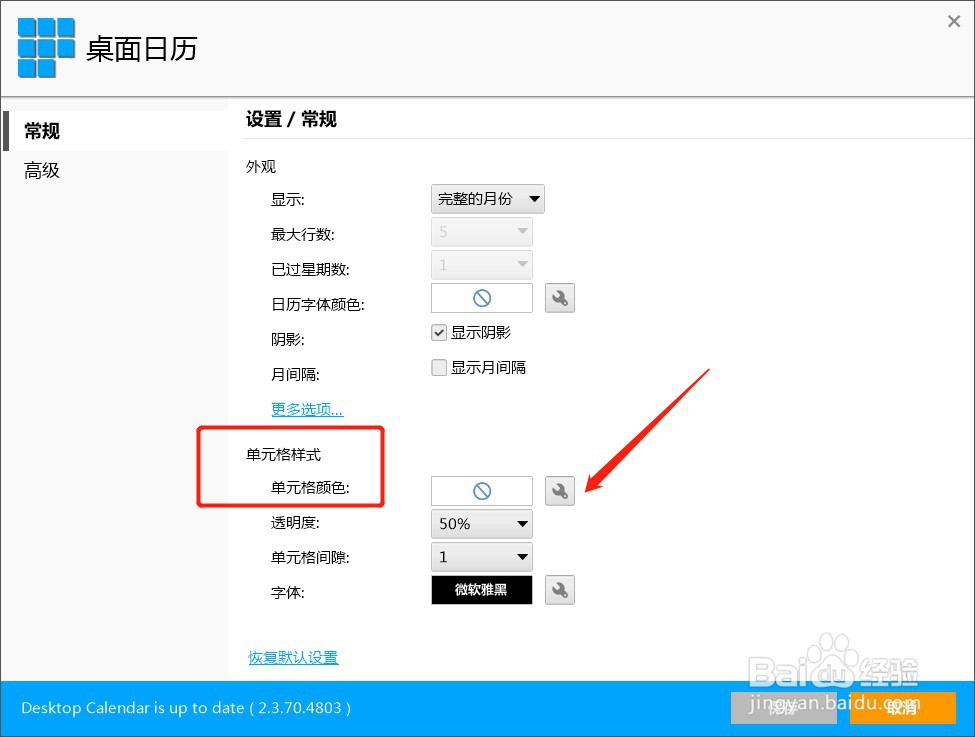Click the 桌面日历 blue grid logo

point(44,46)
